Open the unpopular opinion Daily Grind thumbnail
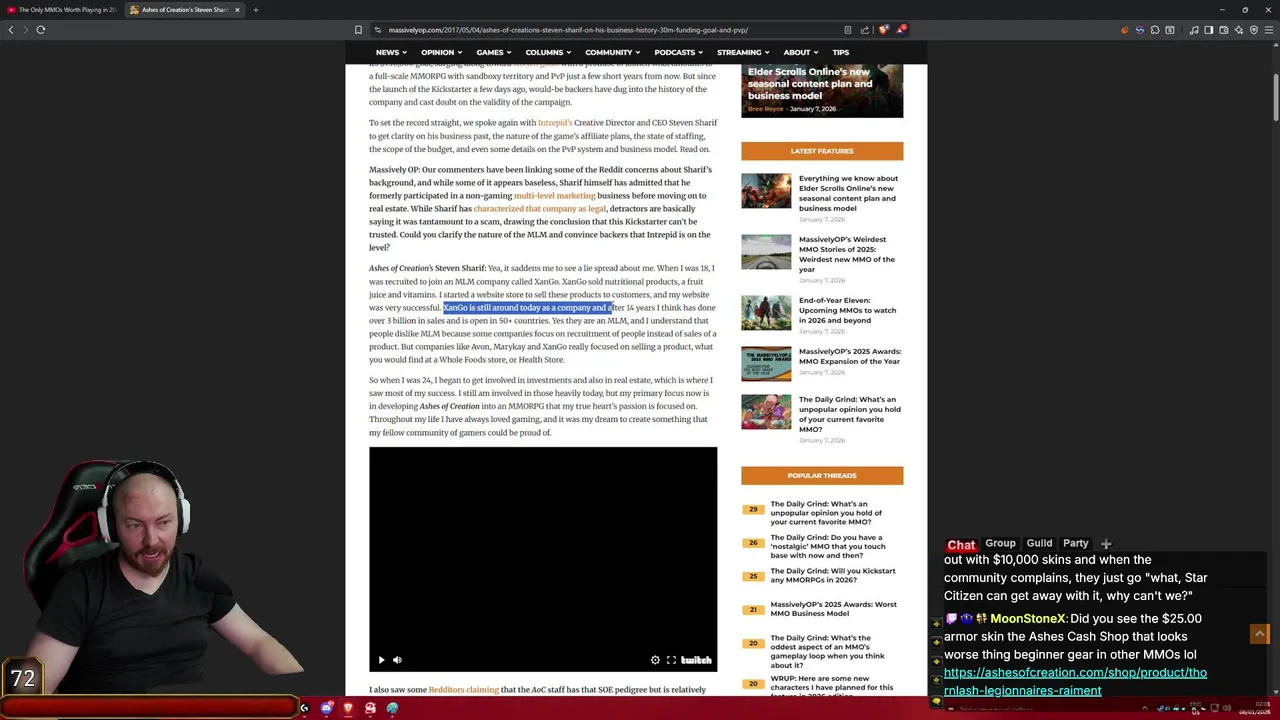The height and width of the screenshot is (720, 1280). 766,412
